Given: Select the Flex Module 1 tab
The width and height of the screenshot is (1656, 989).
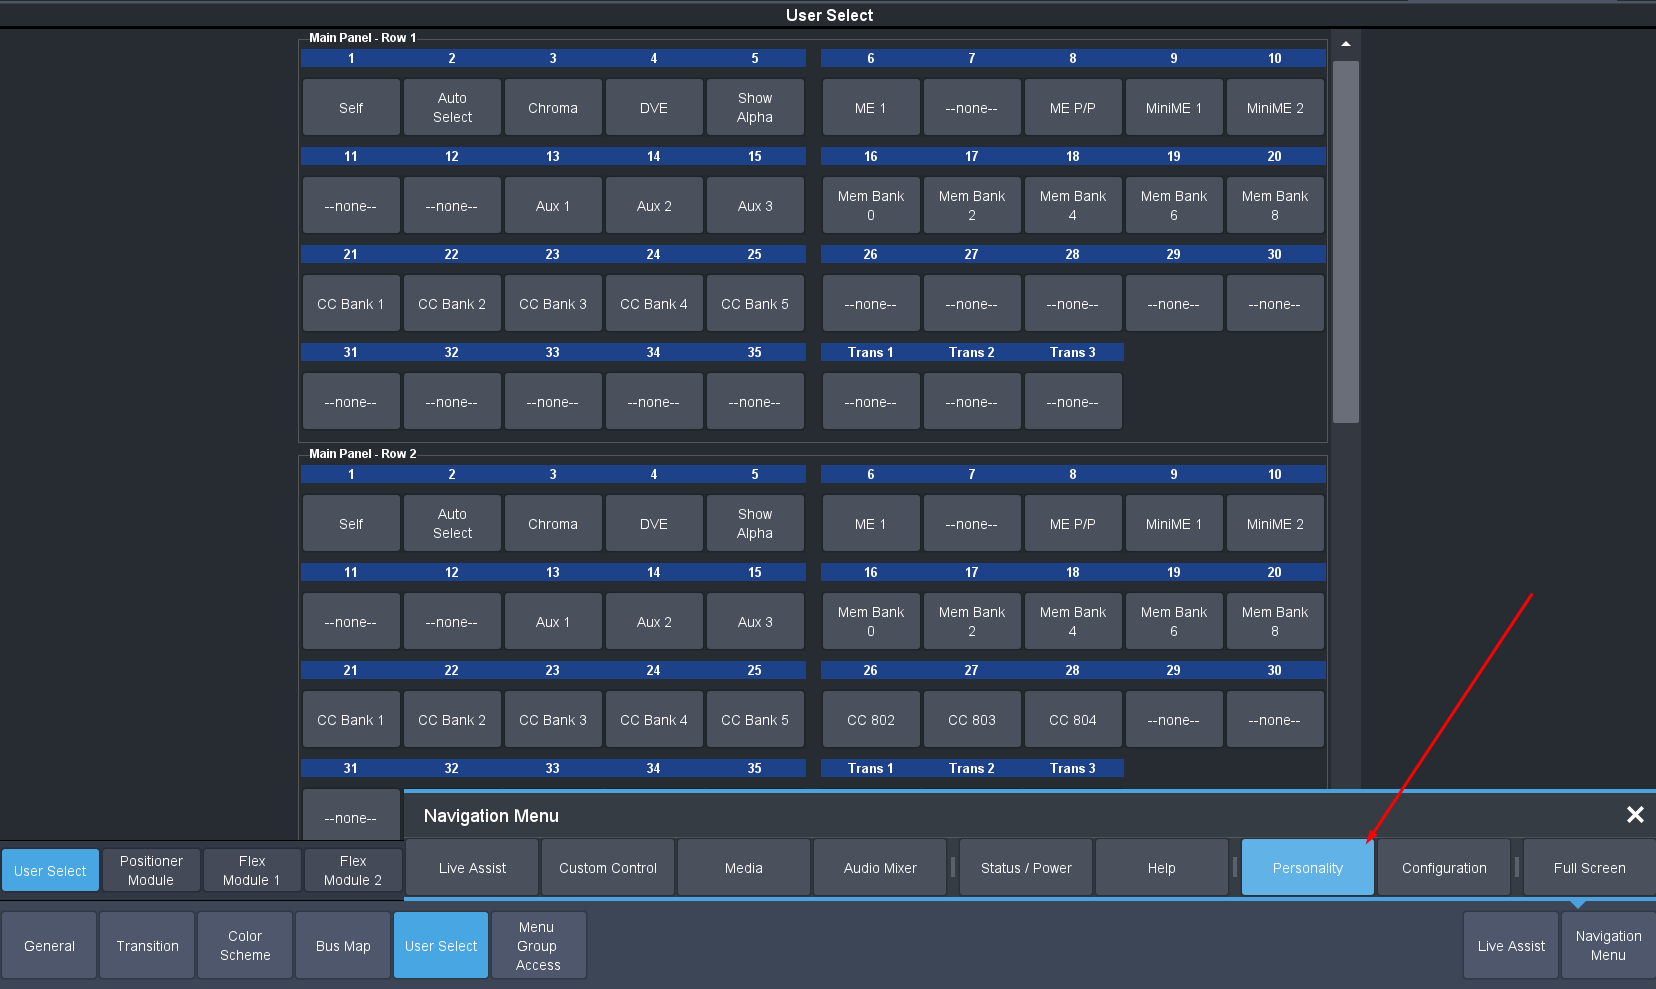Looking at the screenshot, I should [x=252, y=870].
